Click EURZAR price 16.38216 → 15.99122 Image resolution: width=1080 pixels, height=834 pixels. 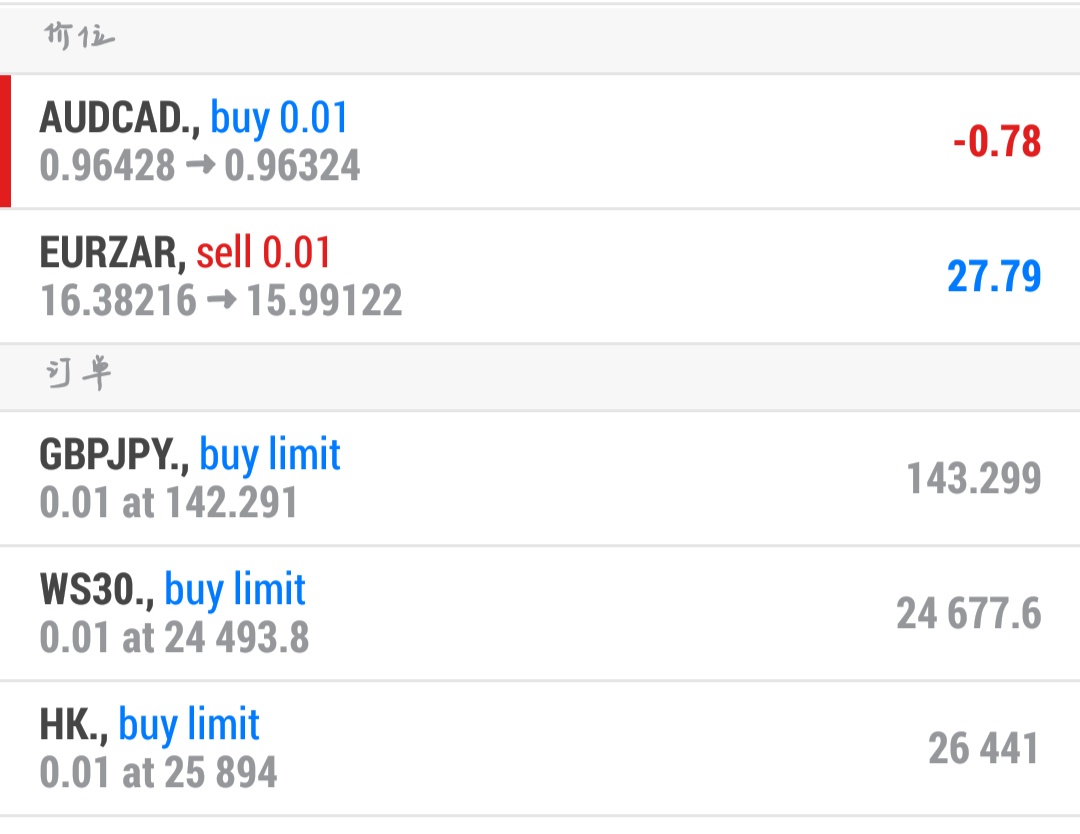click(221, 301)
